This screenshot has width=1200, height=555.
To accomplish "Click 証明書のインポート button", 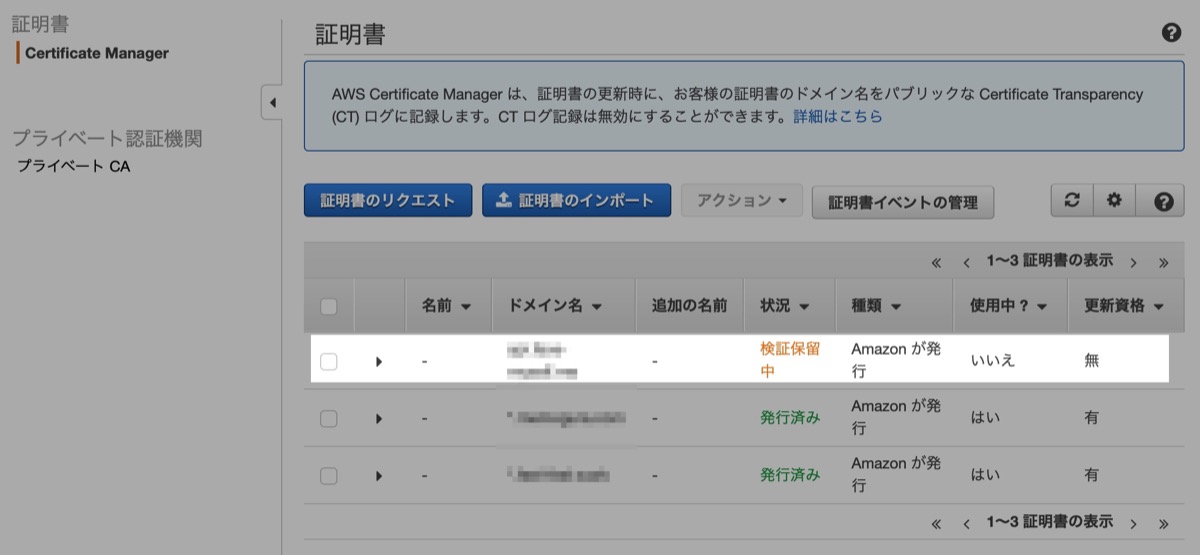I will [x=576, y=200].
